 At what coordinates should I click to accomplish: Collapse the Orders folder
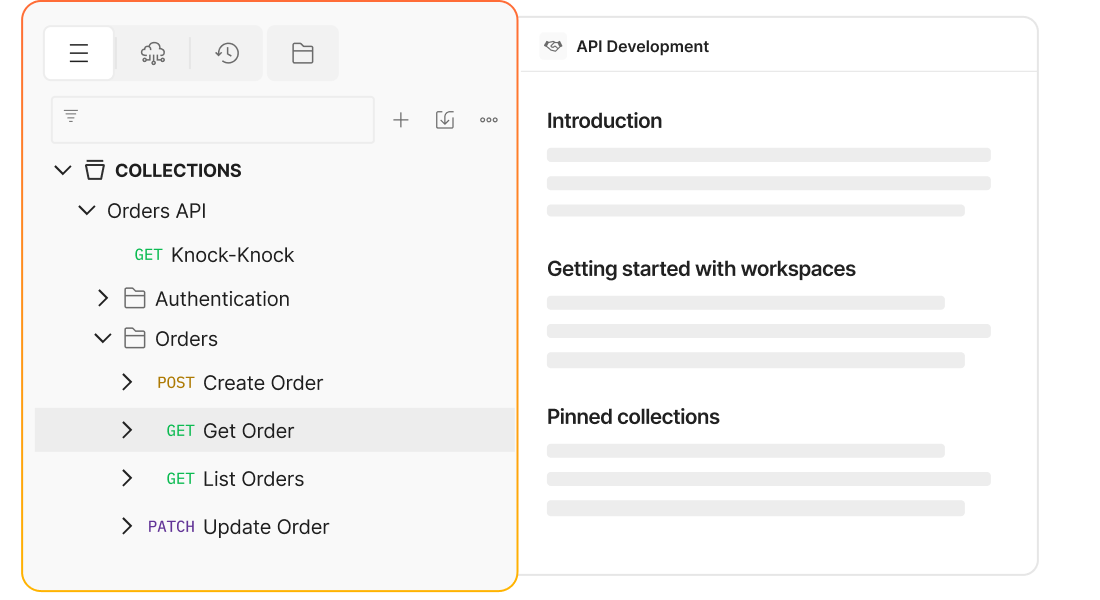(x=103, y=338)
